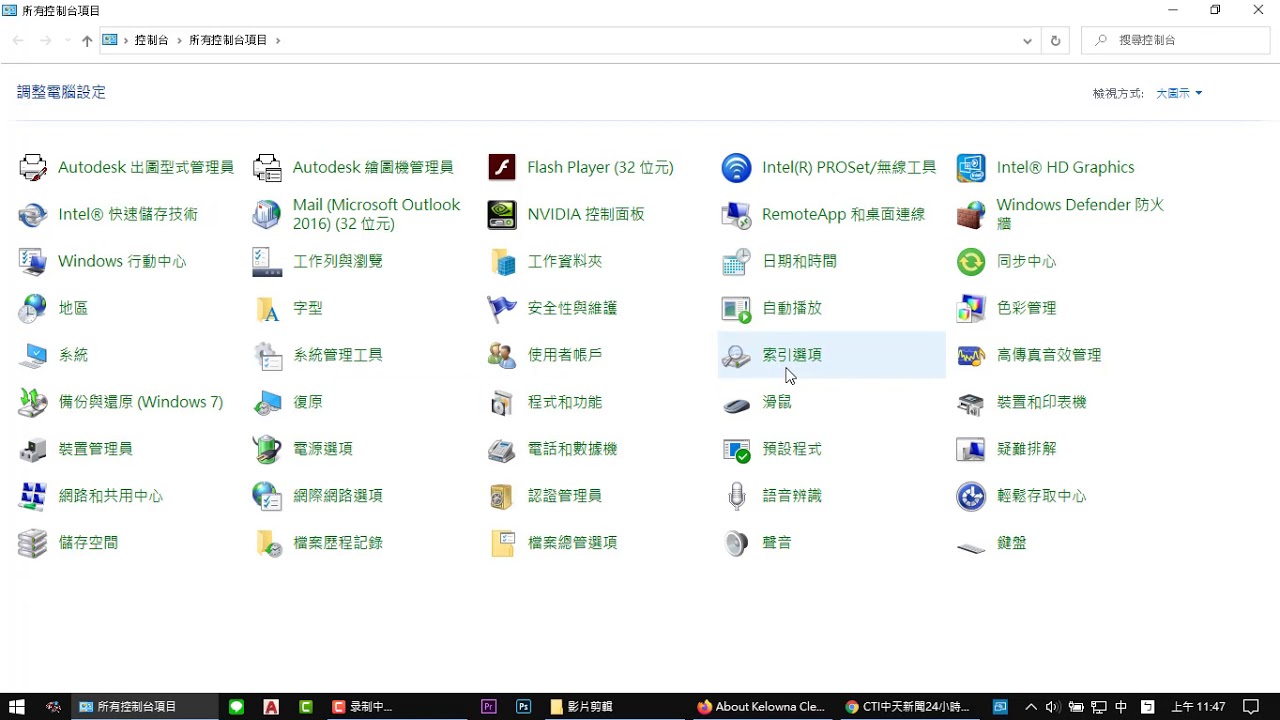Click the 搜尋控制台 search field
1280x720 pixels.
tap(1176, 41)
